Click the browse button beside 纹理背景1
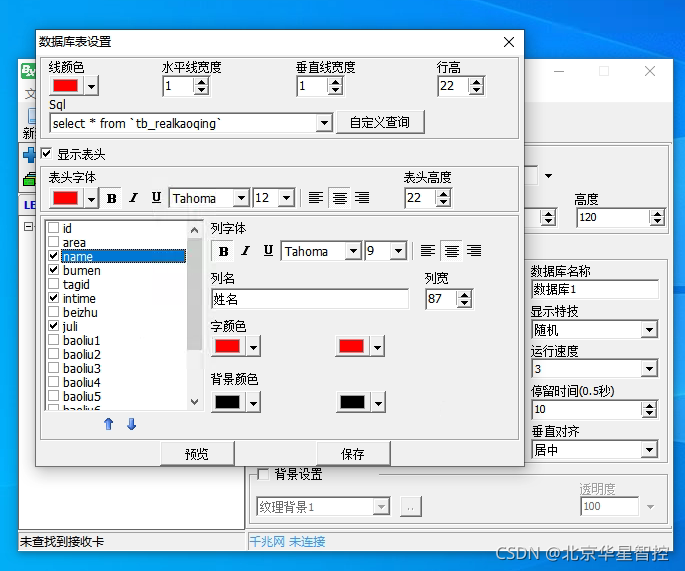The image size is (685, 571). click(410, 507)
